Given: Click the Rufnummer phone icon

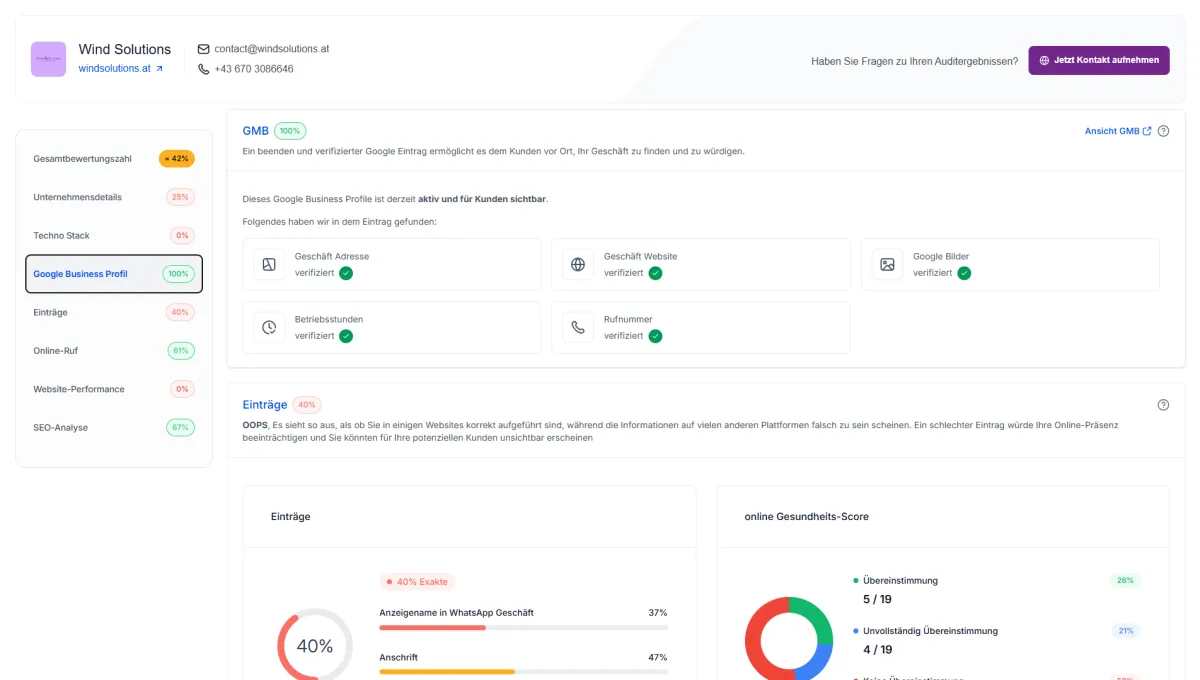Looking at the screenshot, I should 578,328.
